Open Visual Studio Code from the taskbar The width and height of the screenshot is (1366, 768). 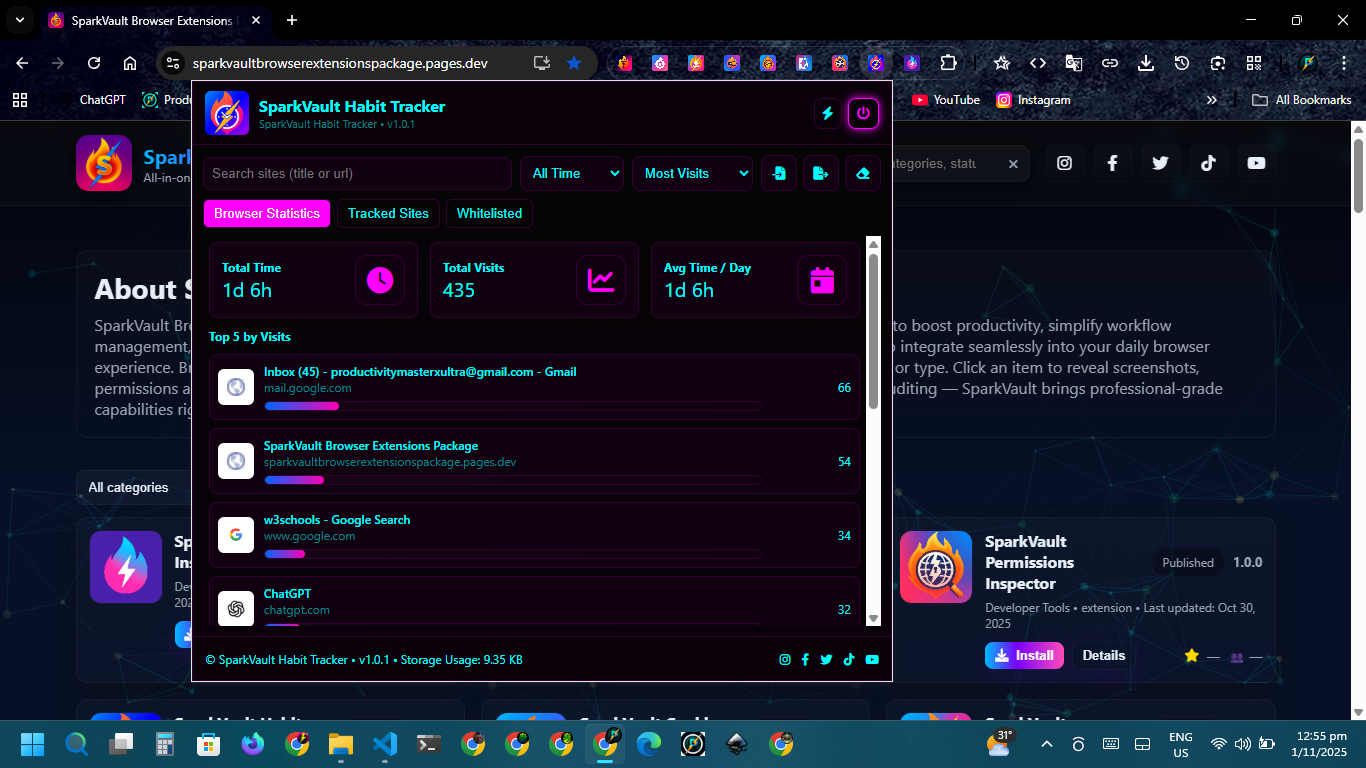coord(385,744)
